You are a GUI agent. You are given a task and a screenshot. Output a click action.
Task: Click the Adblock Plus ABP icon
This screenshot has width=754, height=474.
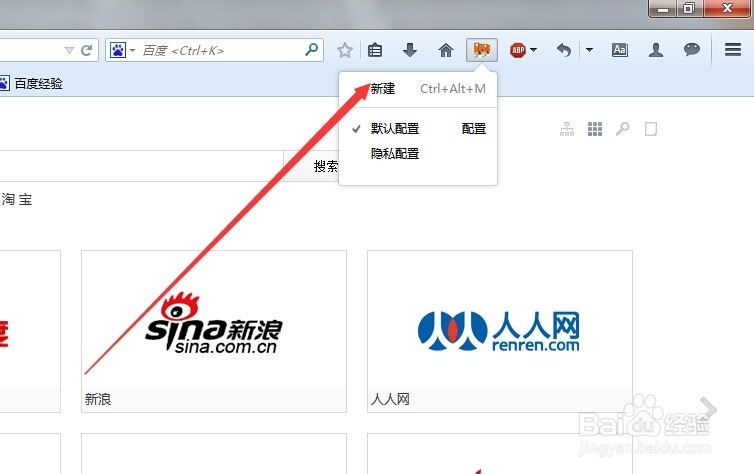click(x=518, y=50)
